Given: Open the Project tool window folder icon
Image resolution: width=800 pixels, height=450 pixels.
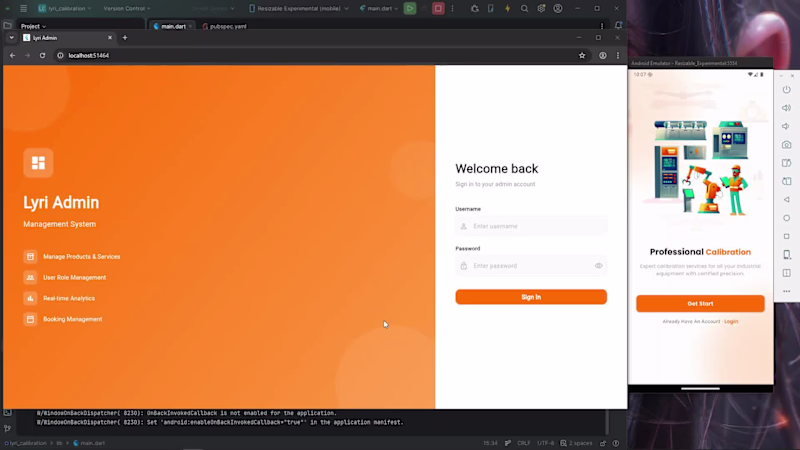Looking at the screenshot, I should pos(7,26).
